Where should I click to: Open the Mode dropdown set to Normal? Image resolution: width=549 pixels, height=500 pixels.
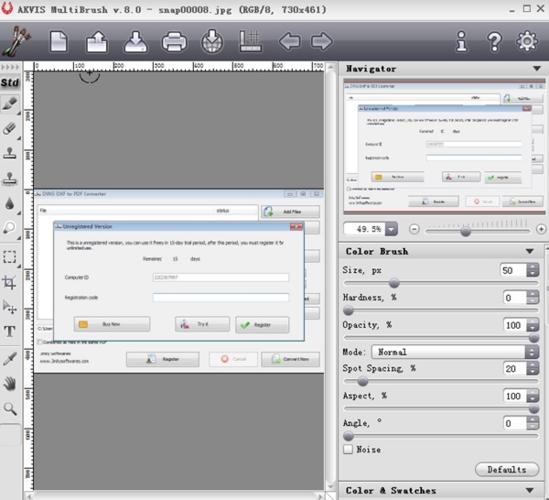tap(455, 352)
